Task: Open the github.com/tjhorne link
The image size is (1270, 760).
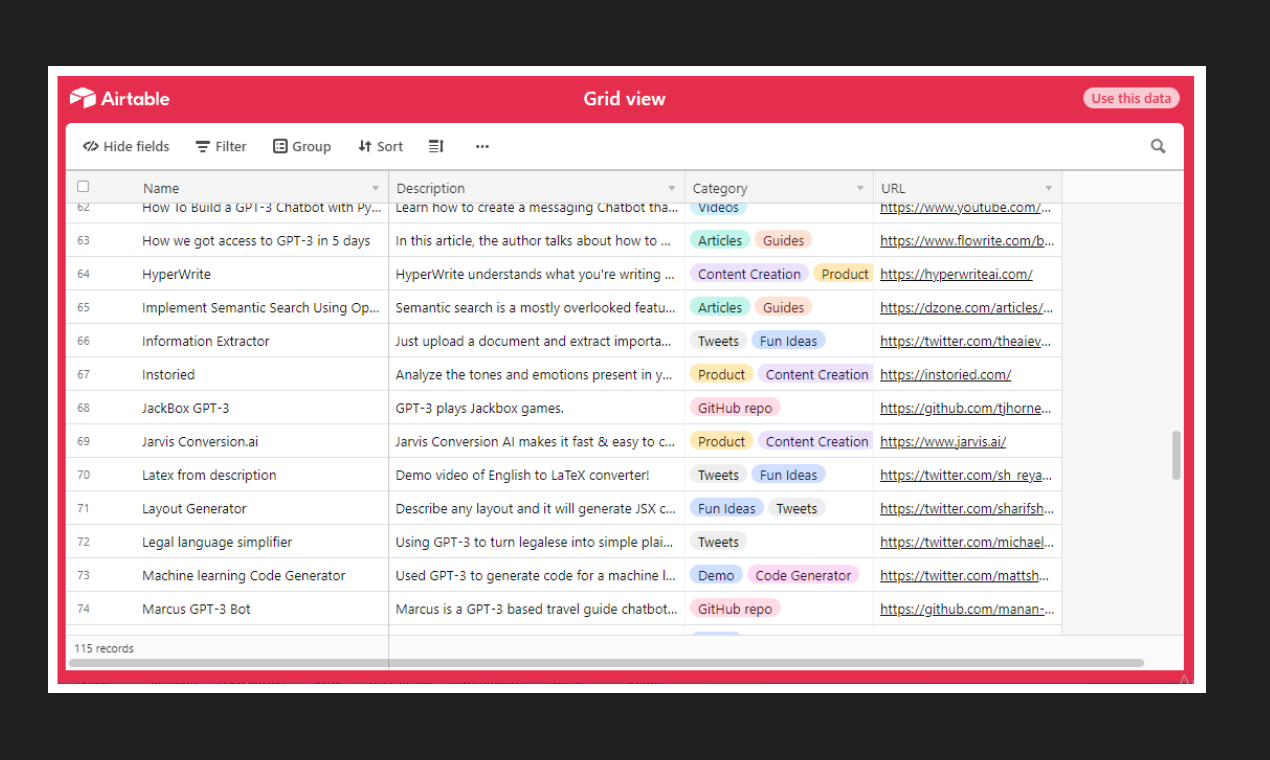Action: pos(967,408)
